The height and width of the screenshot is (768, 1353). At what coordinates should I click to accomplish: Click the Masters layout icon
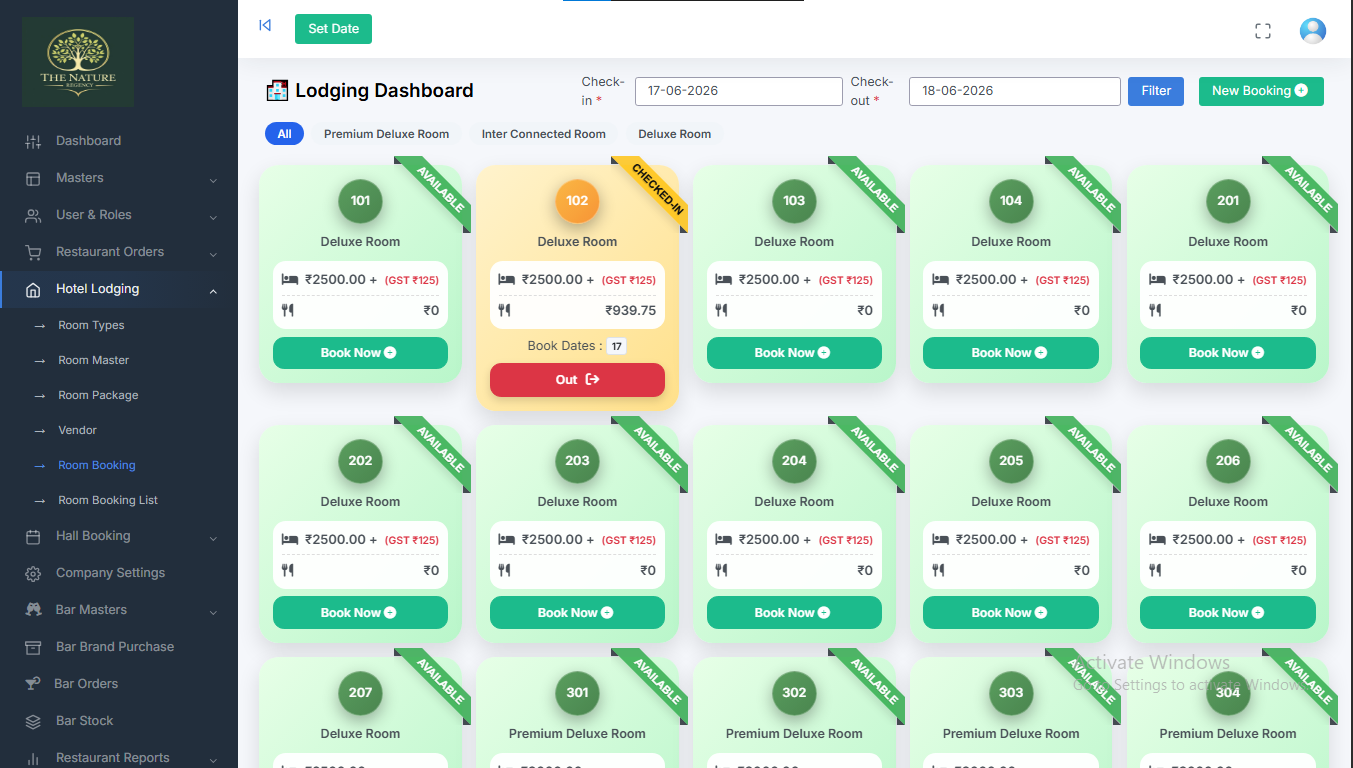33,179
